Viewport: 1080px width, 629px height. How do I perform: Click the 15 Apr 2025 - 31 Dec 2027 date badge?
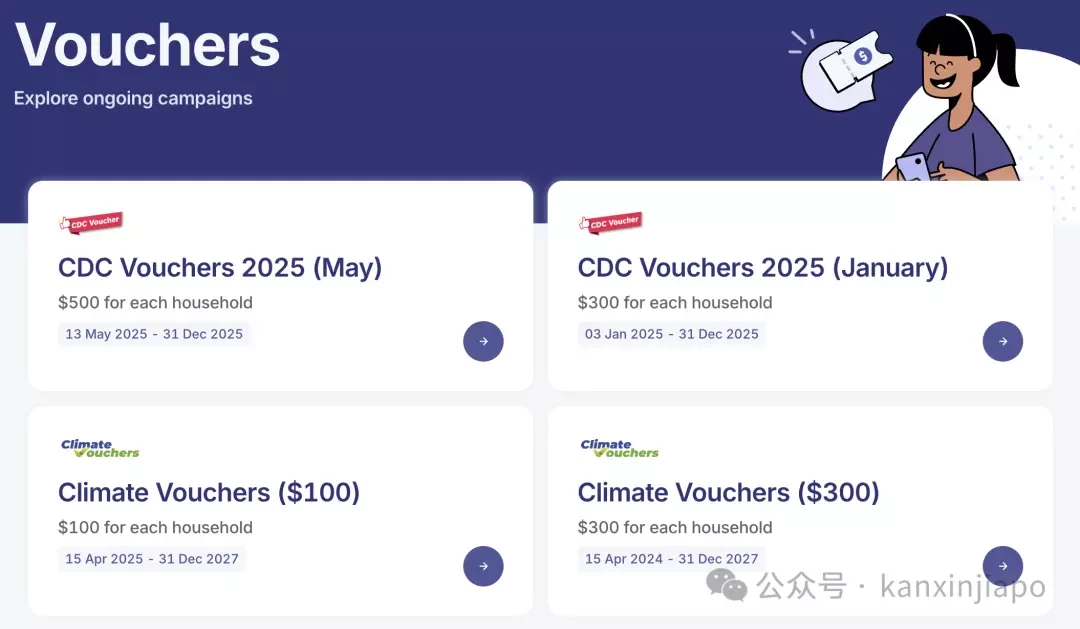coord(152,559)
